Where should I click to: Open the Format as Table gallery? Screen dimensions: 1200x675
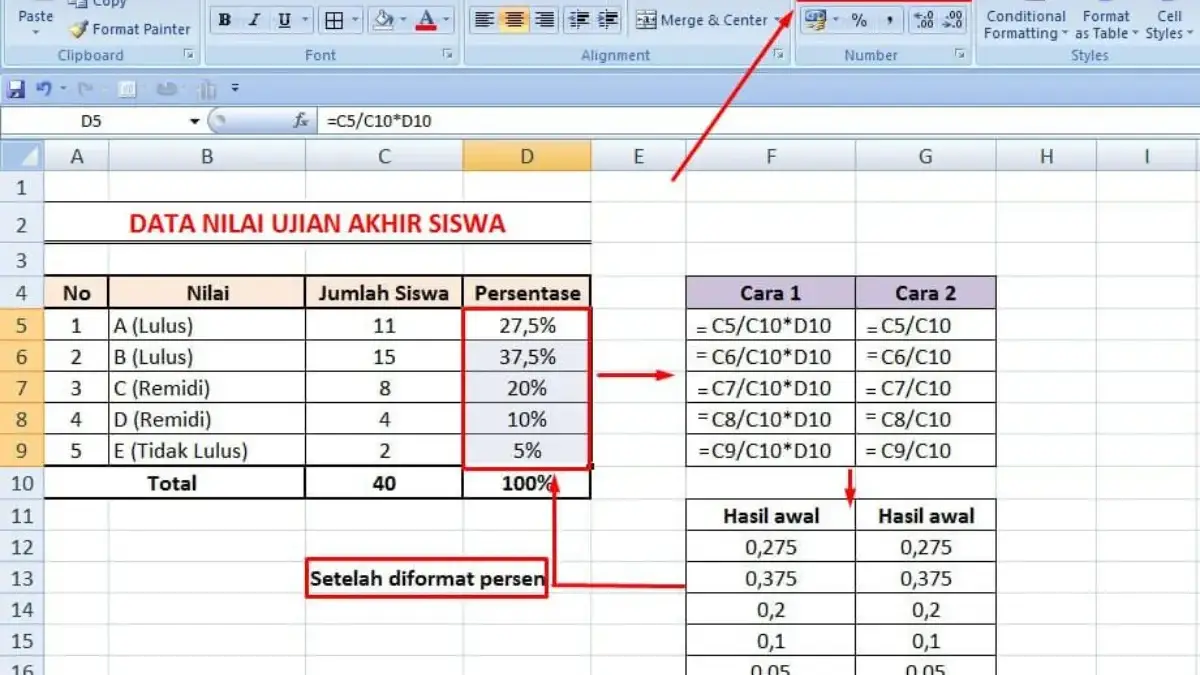pos(1106,25)
